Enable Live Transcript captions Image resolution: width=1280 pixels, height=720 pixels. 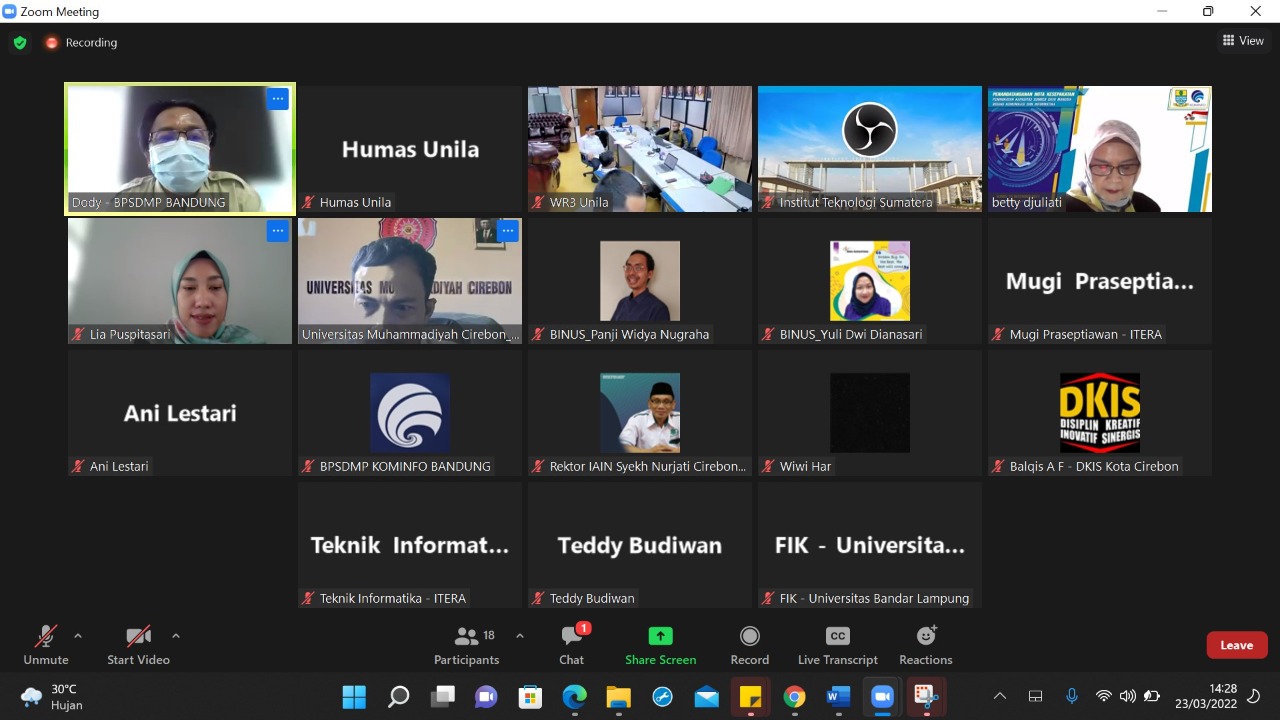click(x=837, y=645)
